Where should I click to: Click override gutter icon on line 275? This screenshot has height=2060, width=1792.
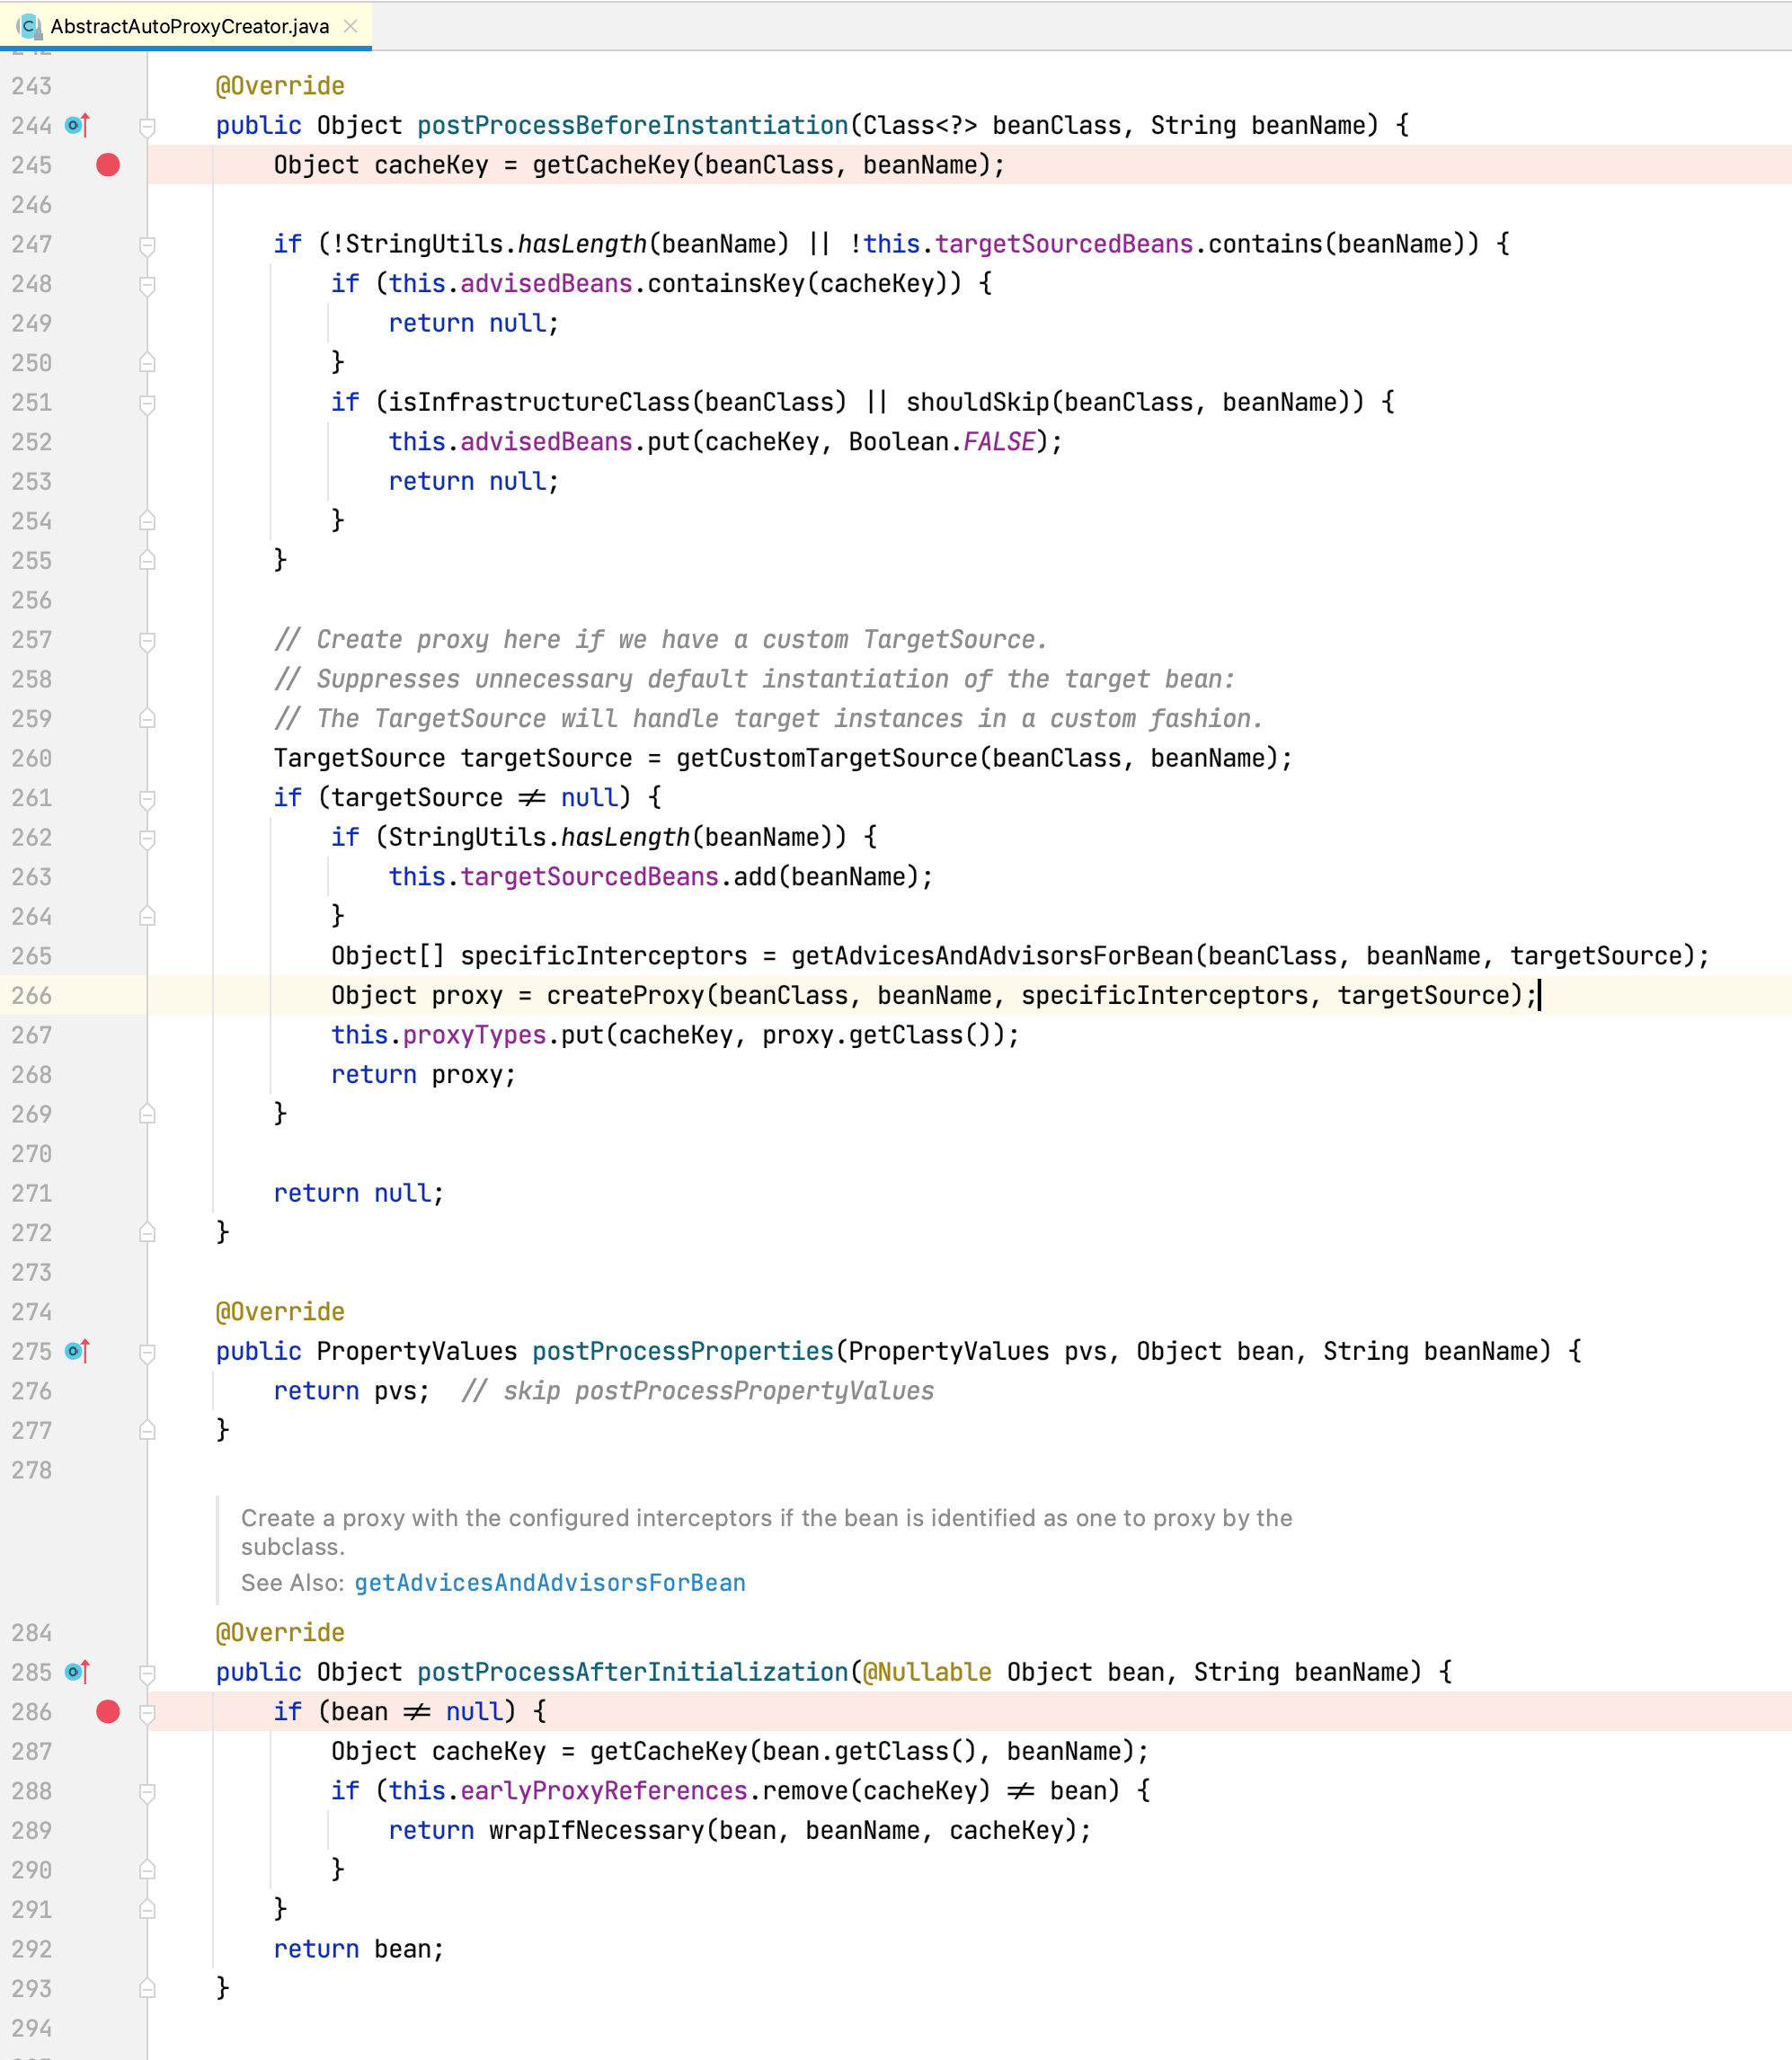[x=77, y=1351]
